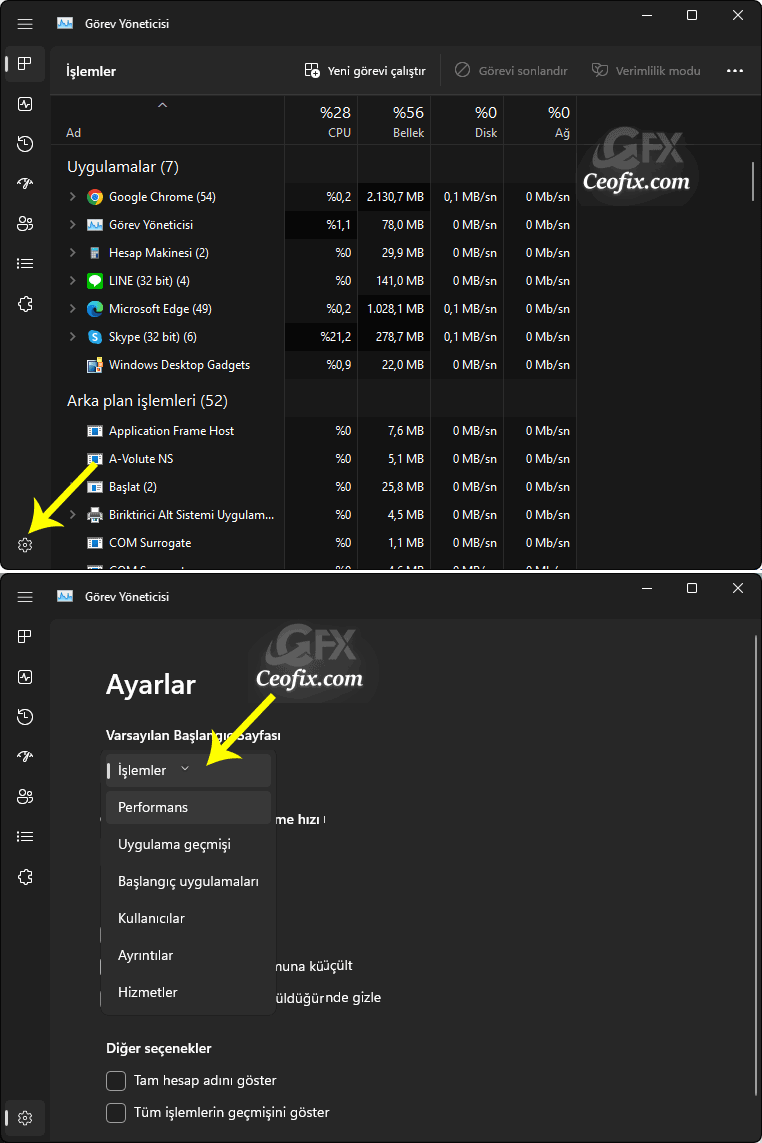Select the COM Surrogate process row
The height and width of the screenshot is (1143, 762).
click(314, 543)
